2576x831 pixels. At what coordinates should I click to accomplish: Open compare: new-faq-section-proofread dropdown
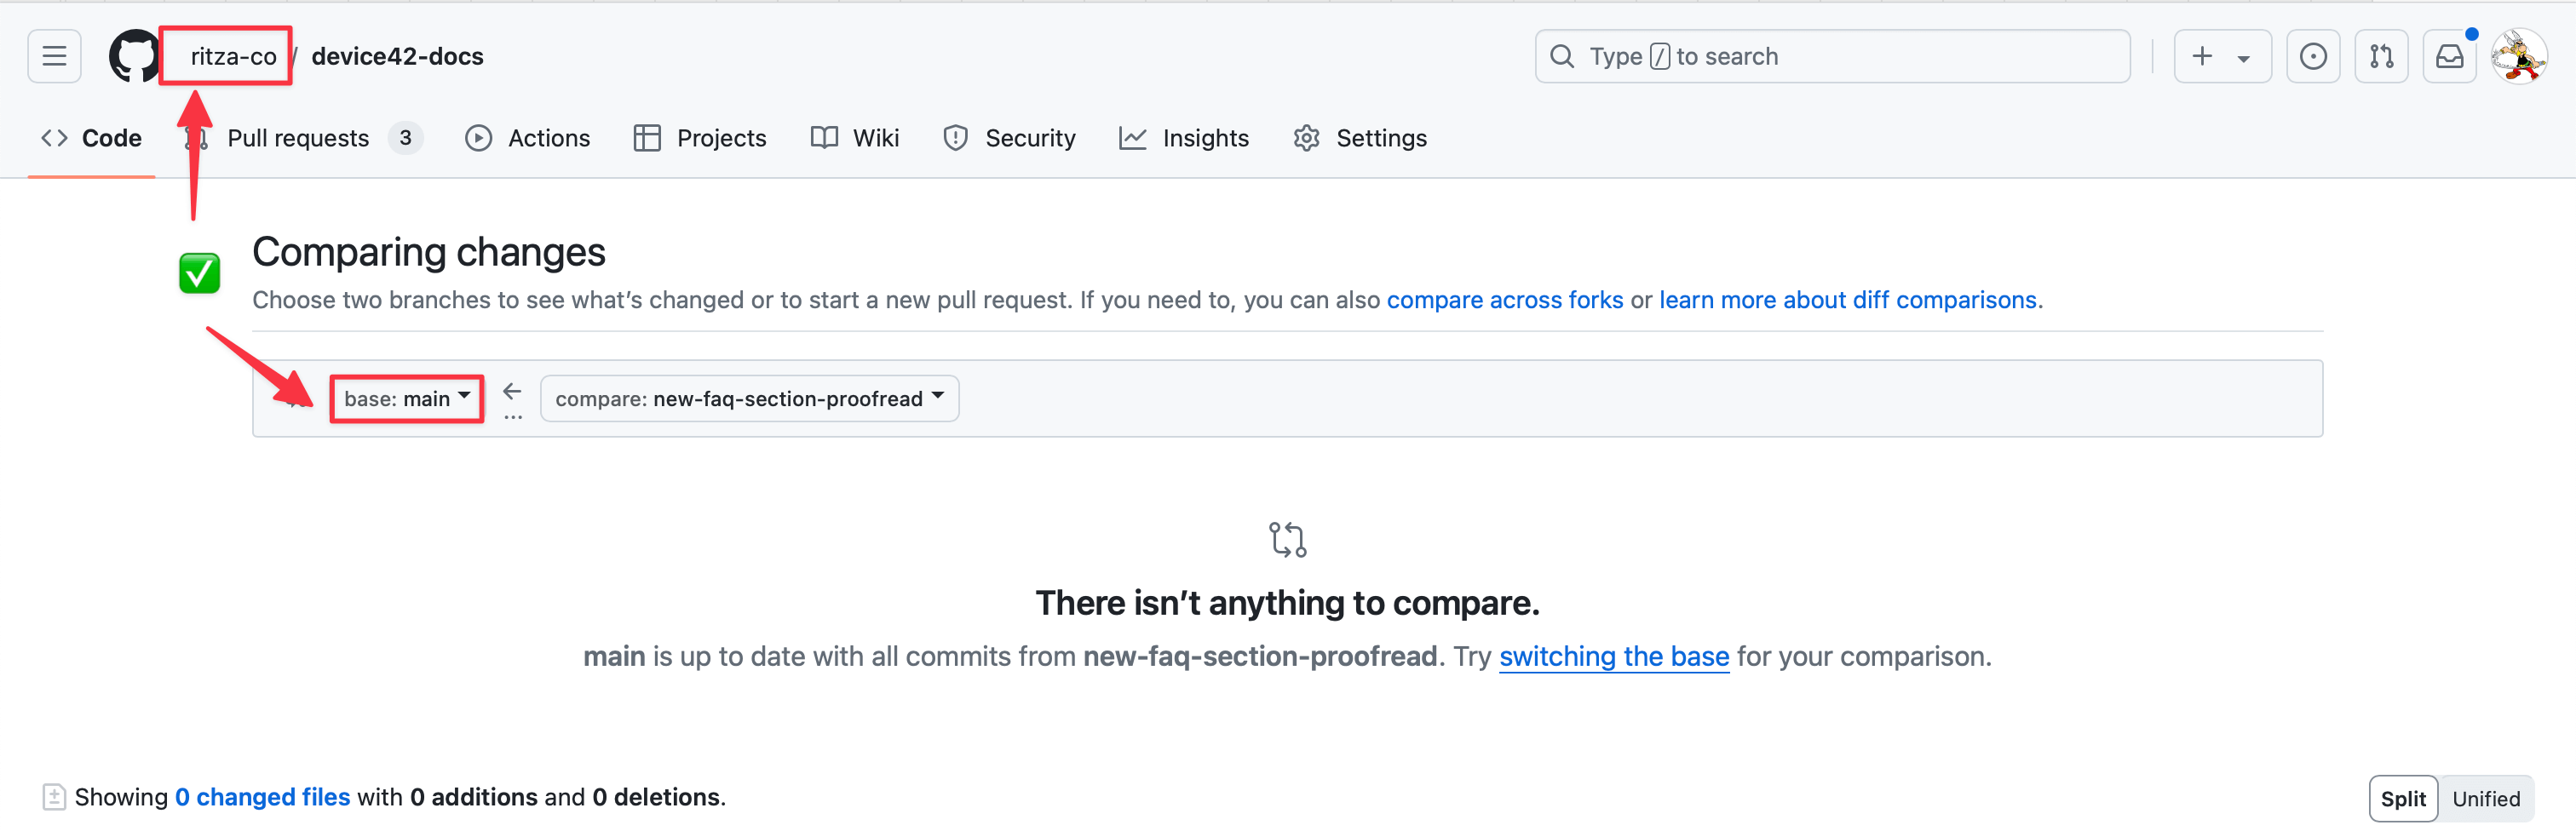tap(749, 399)
